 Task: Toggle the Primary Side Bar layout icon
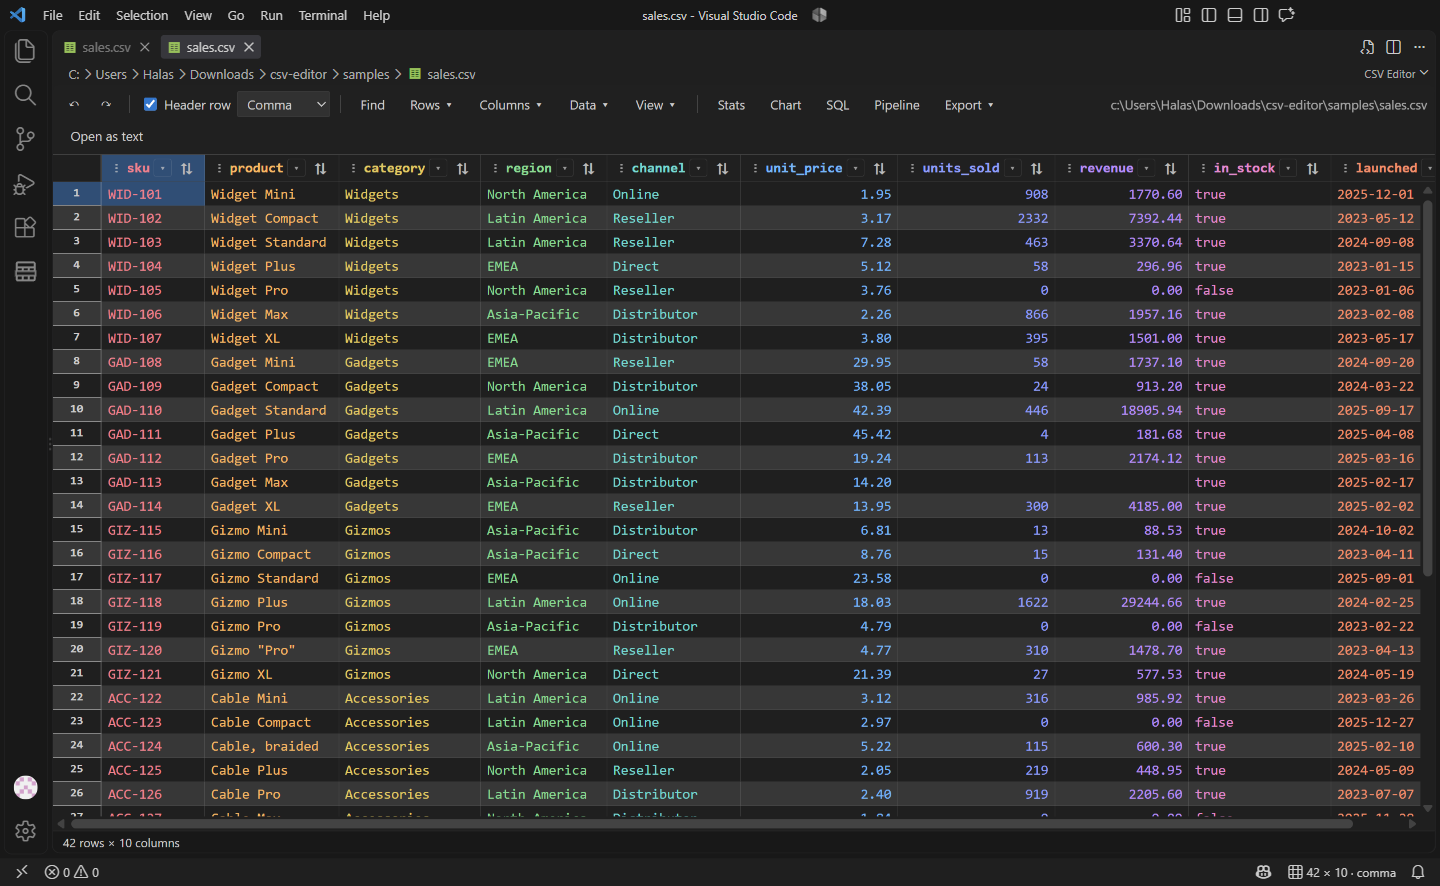coord(1209,15)
